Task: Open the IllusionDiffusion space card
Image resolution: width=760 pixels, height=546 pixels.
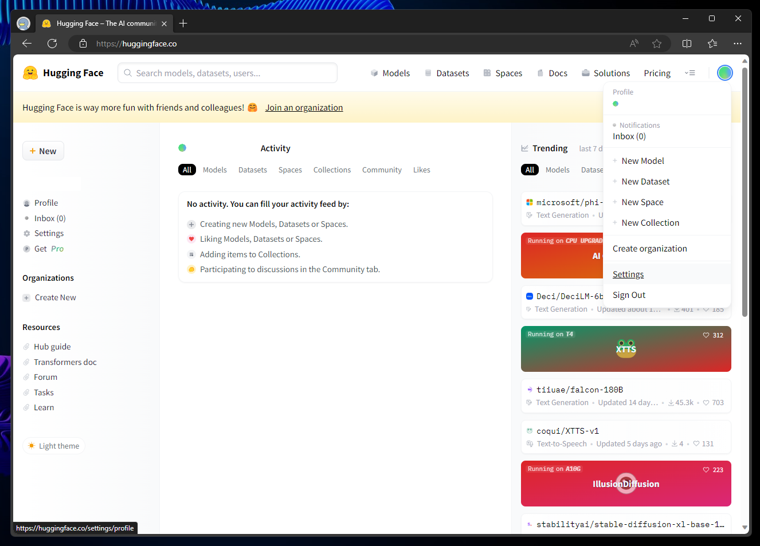Action: click(x=626, y=483)
